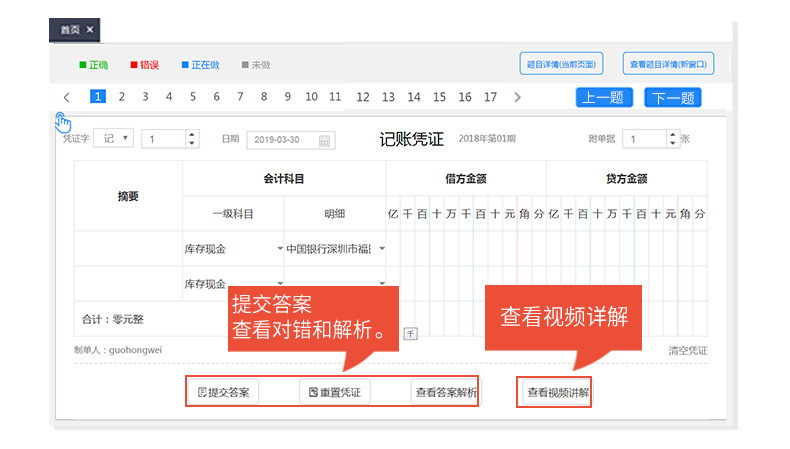Select question number 15
Viewport: 790px width, 449px height.
[x=439, y=97]
